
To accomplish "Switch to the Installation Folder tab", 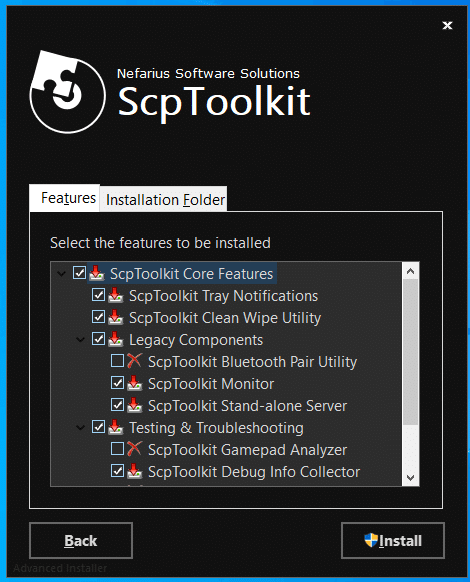I will point(164,199).
